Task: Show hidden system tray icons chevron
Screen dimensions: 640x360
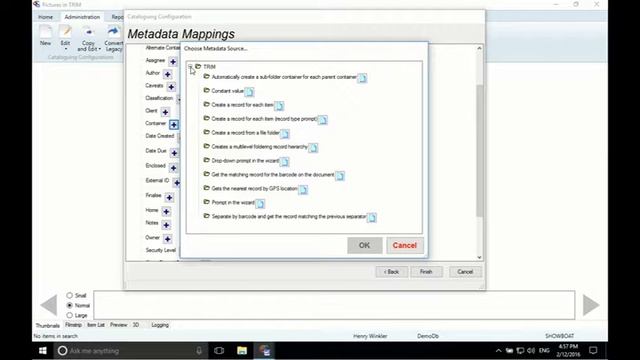Action: (x=498, y=351)
